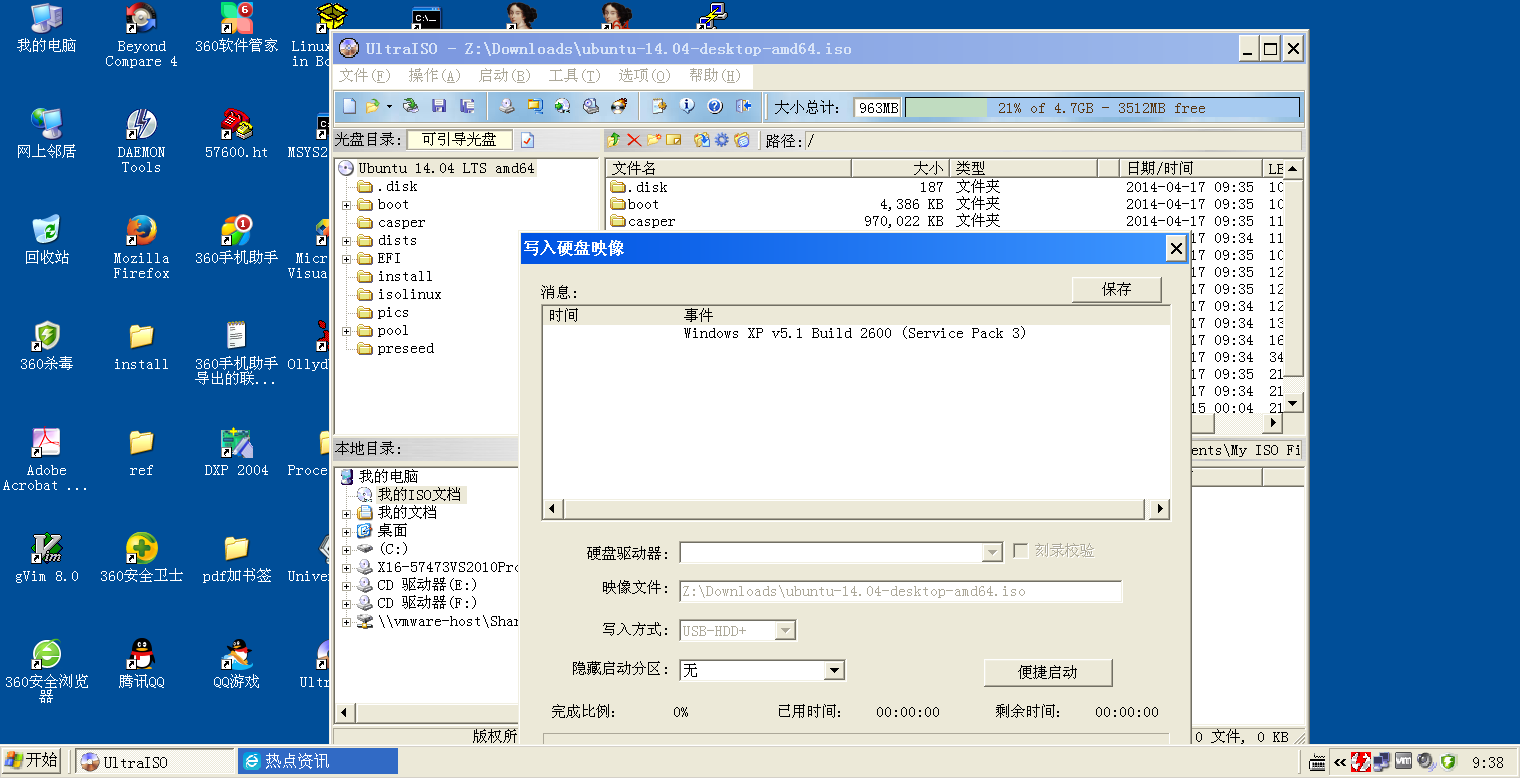Click the file list vertical scrollbar down arrow
The height and width of the screenshot is (778, 1520).
pos(1293,403)
